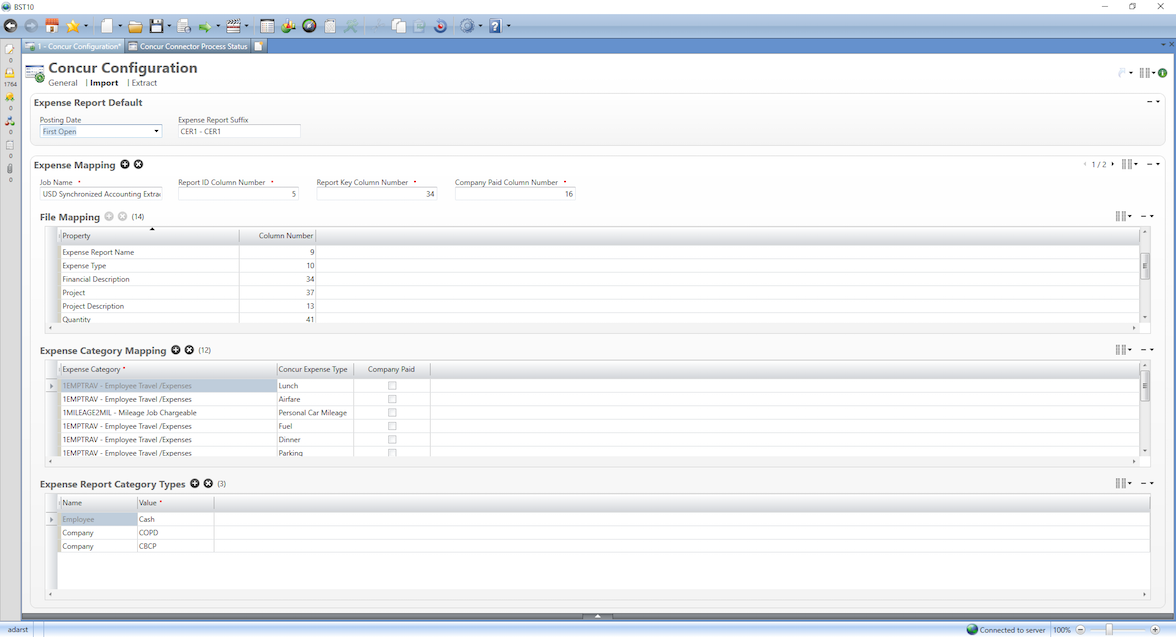This screenshot has width=1176, height=637.
Task: Zoom out with the minus button
Action: [1081, 629]
